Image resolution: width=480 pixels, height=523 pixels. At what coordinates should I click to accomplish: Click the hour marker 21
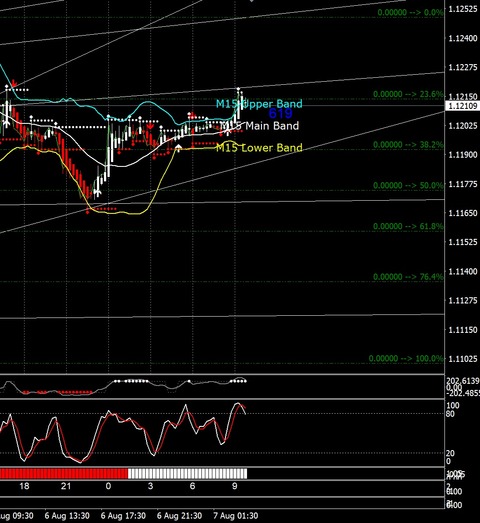(66, 486)
